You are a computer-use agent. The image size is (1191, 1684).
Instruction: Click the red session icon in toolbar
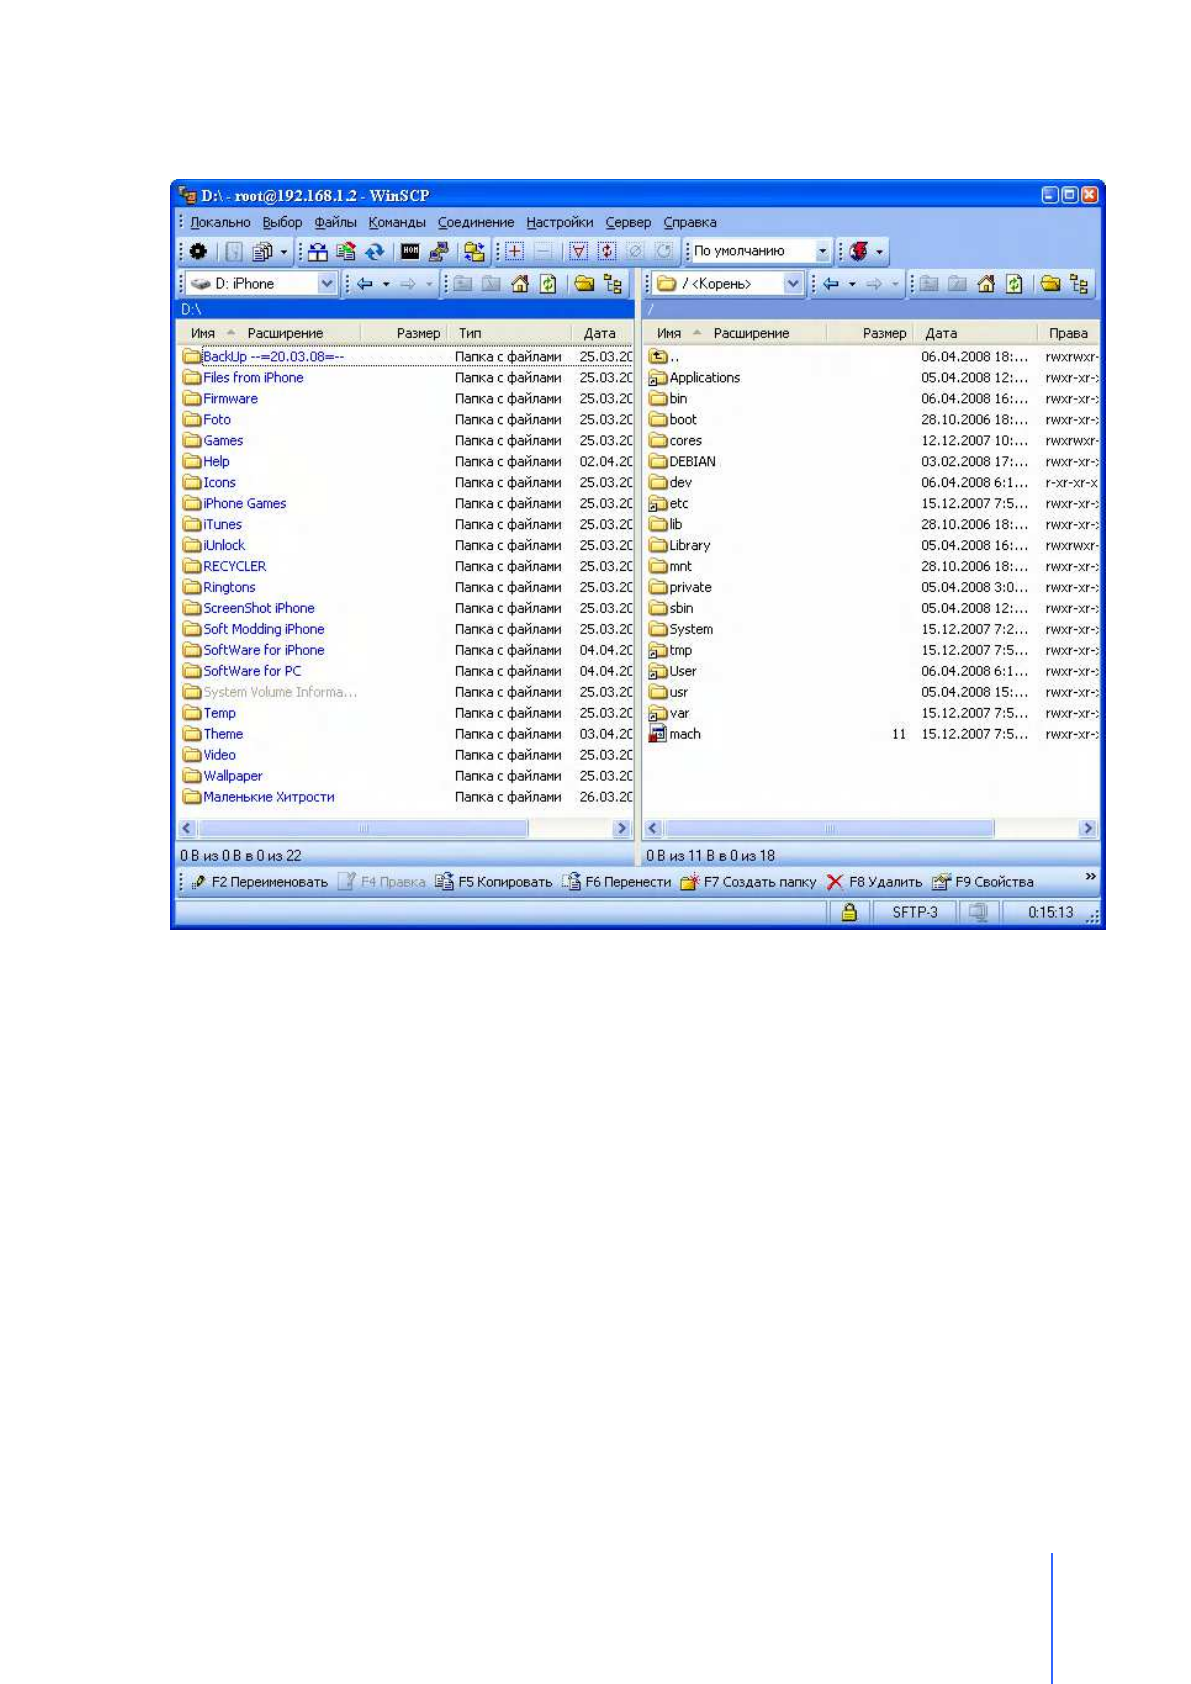[858, 252]
